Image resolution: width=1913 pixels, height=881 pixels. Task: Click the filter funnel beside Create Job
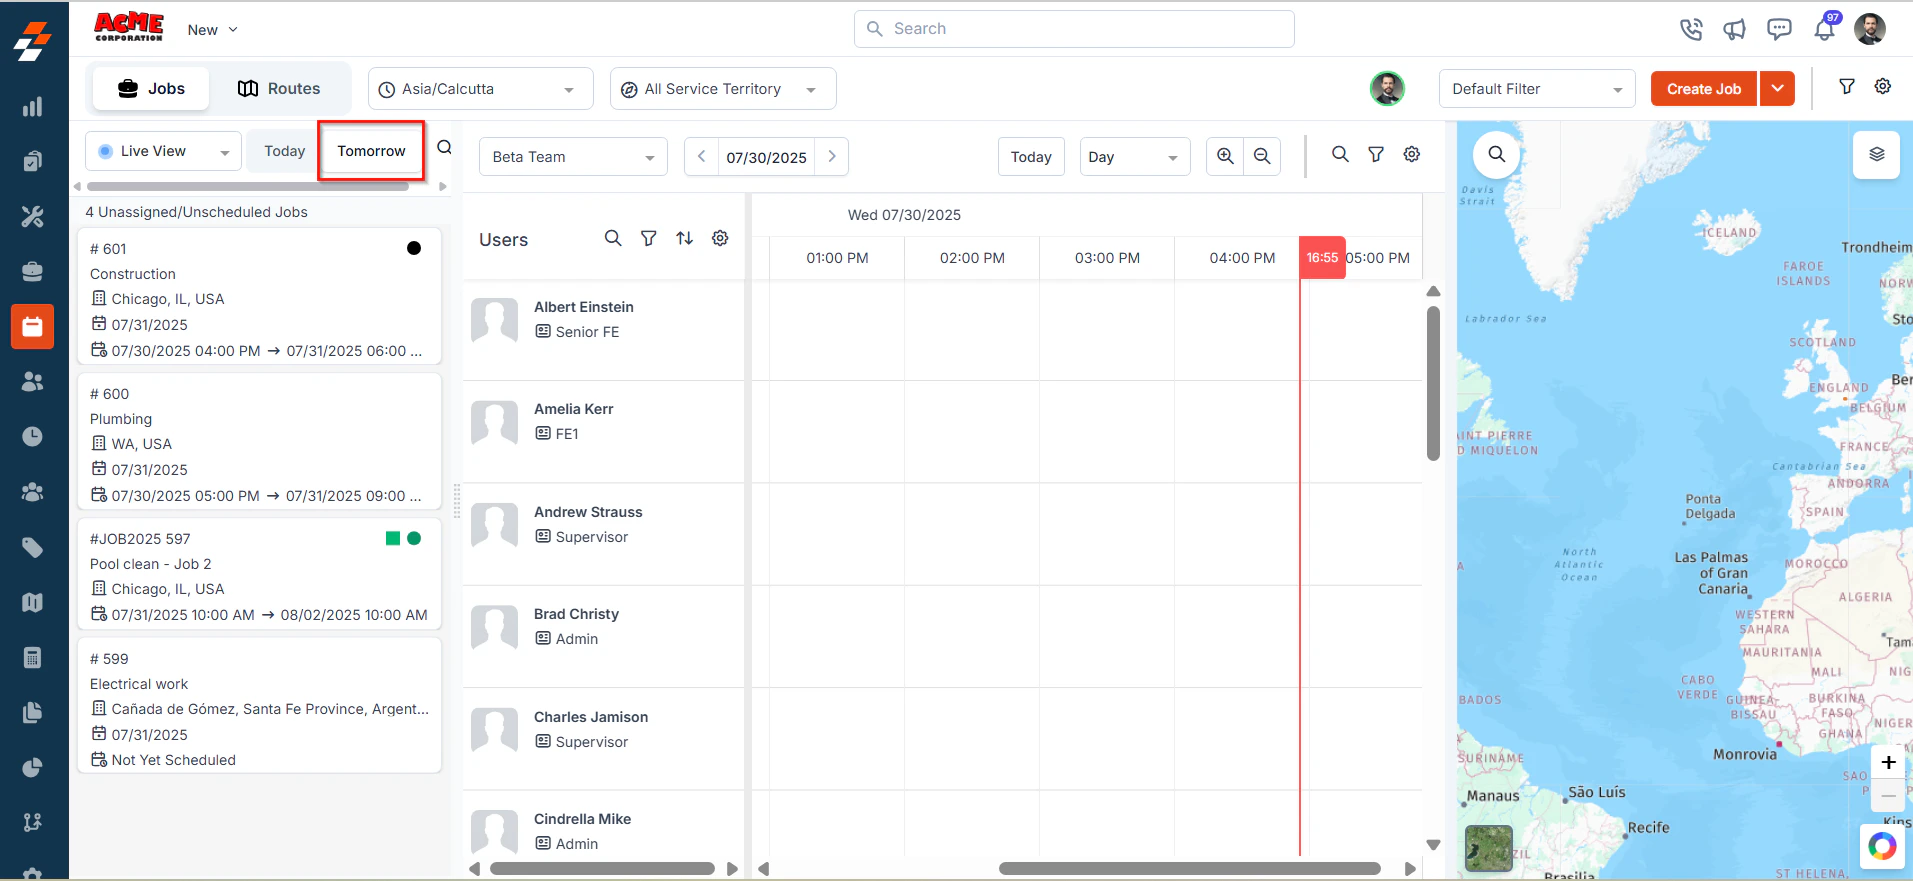click(x=1847, y=87)
